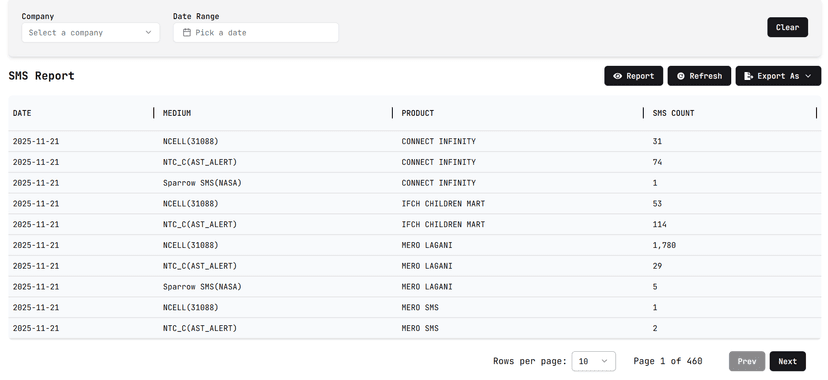Open the Company select dropdown

pos(90,33)
